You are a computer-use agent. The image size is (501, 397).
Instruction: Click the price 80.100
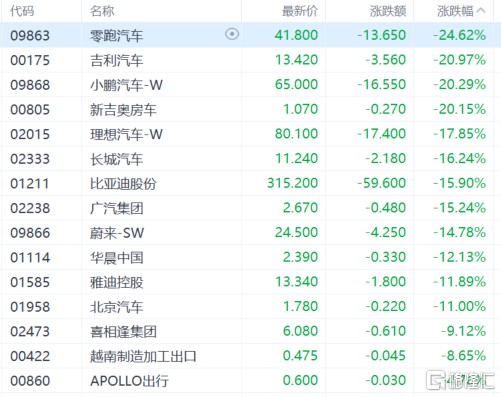point(296,134)
